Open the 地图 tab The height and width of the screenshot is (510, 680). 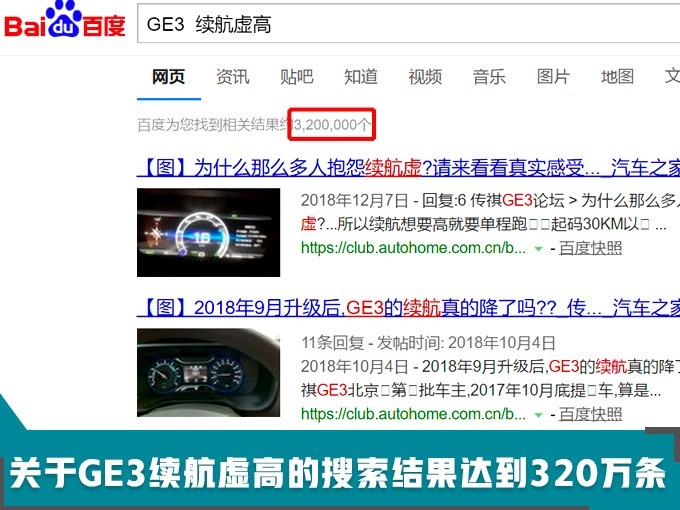pos(617,77)
